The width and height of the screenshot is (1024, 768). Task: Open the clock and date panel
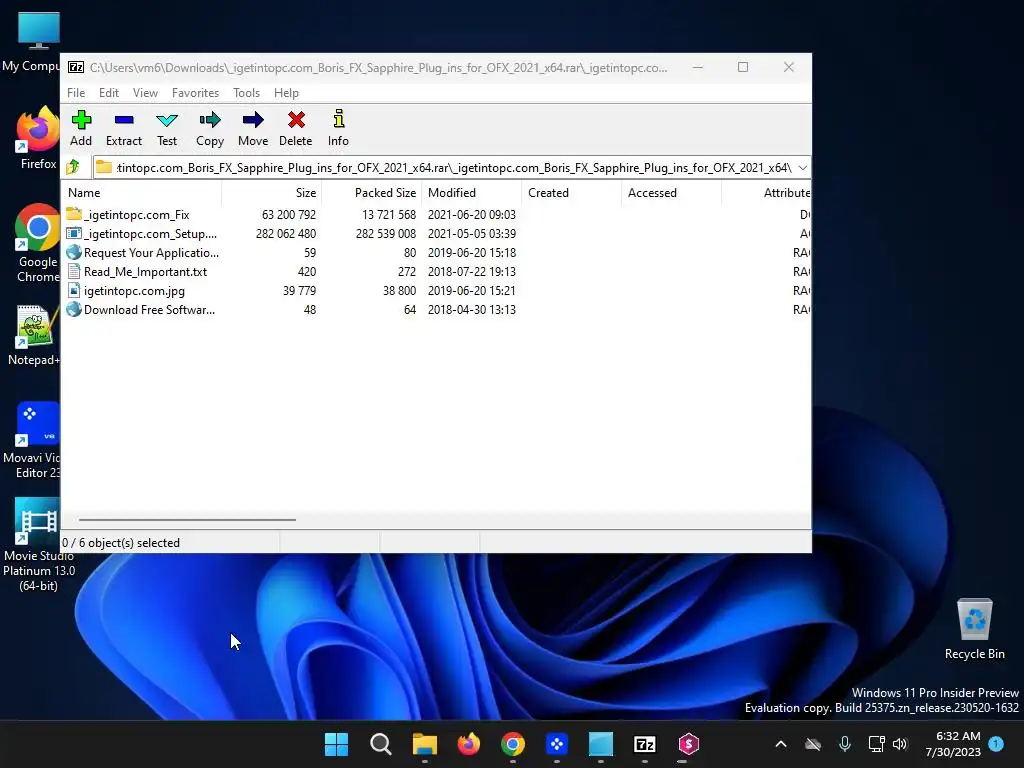coord(953,744)
